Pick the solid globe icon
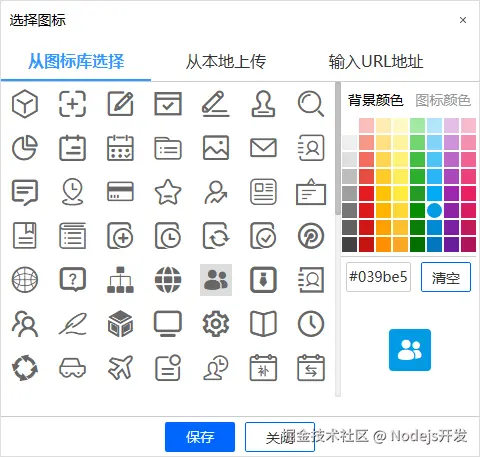 (168, 280)
